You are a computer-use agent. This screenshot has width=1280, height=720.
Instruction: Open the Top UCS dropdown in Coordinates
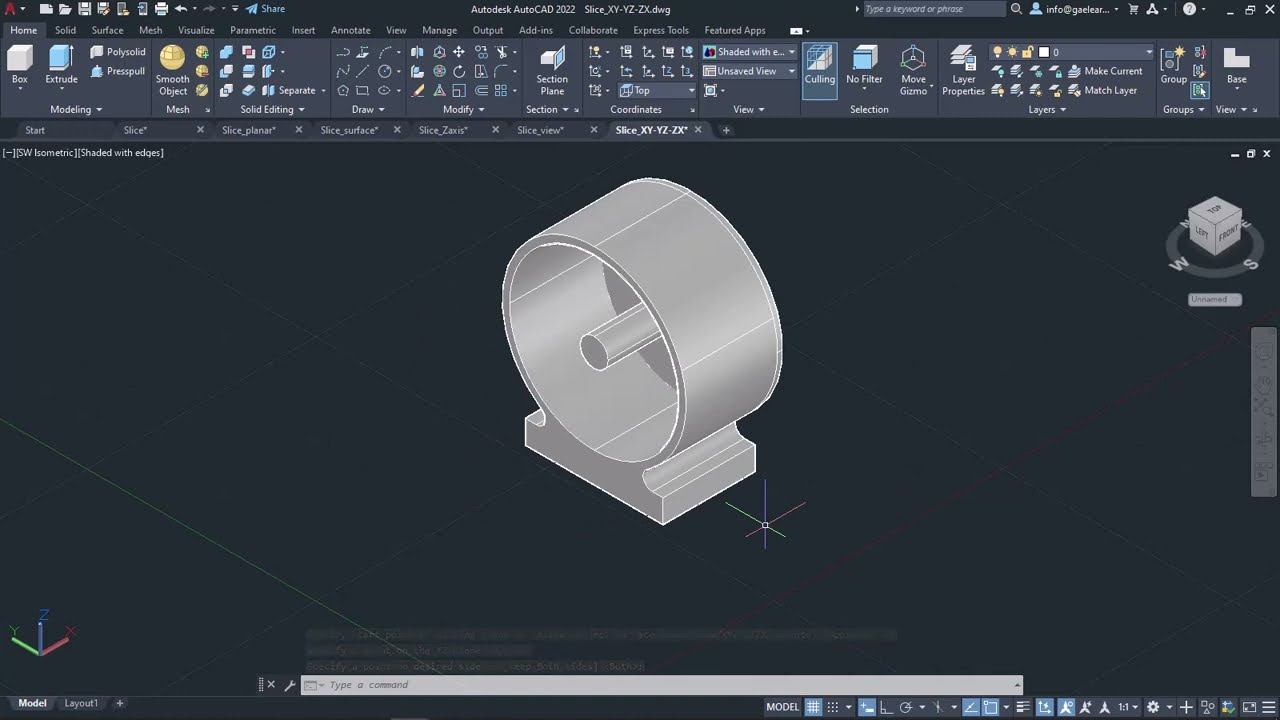(657, 90)
